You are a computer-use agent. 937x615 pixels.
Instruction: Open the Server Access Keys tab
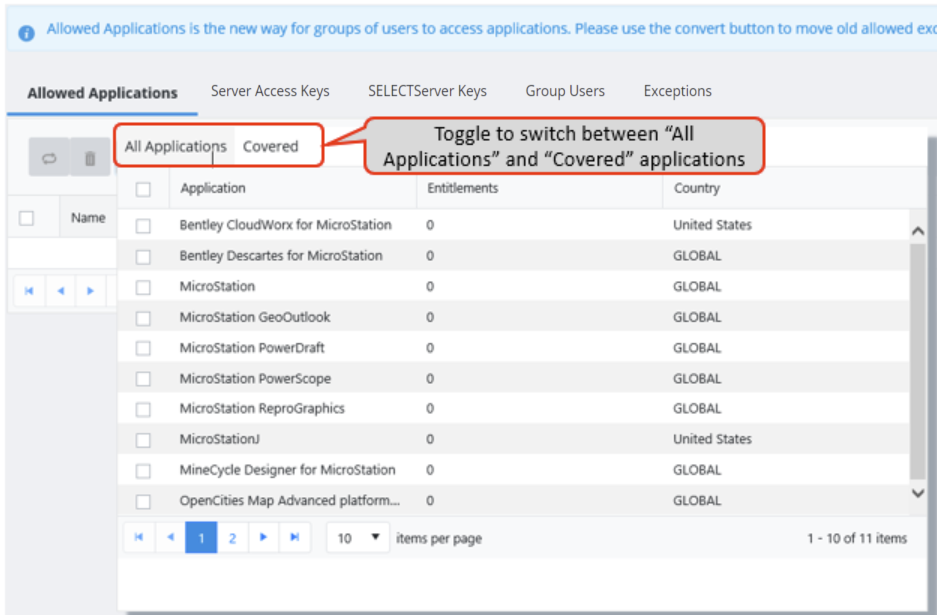270,91
